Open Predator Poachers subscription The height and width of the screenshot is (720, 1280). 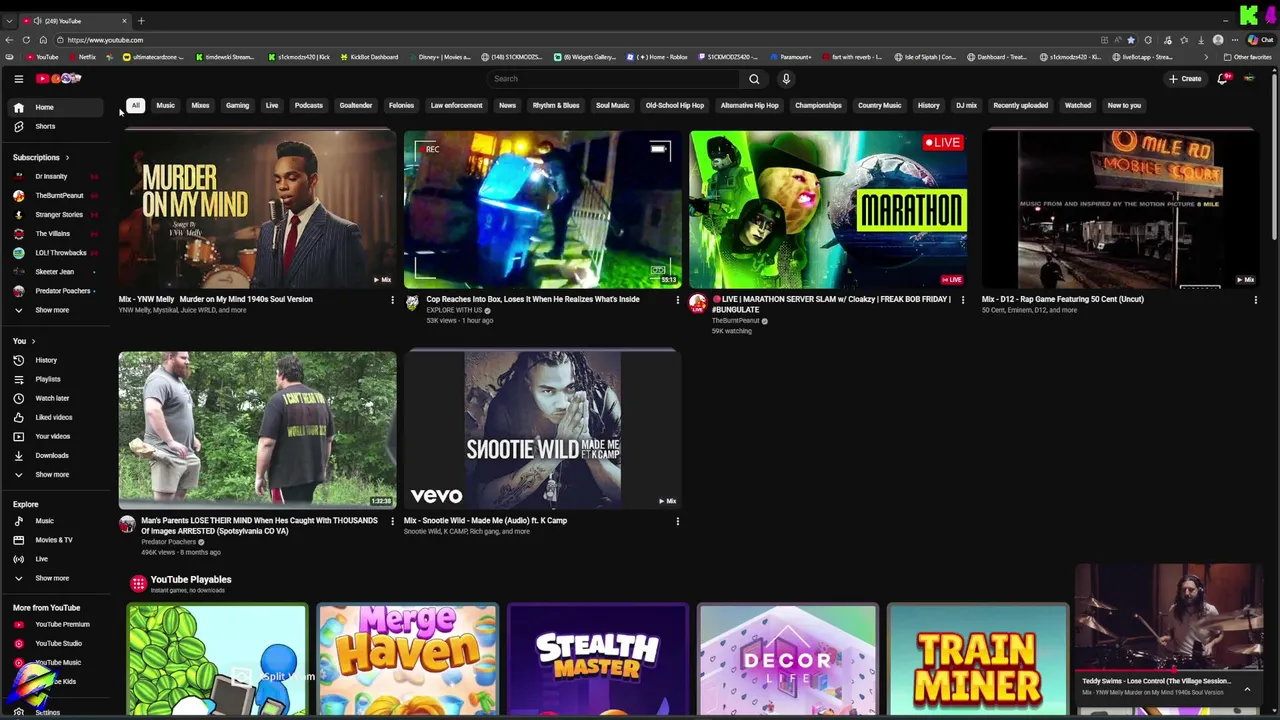(x=56, y=291)
